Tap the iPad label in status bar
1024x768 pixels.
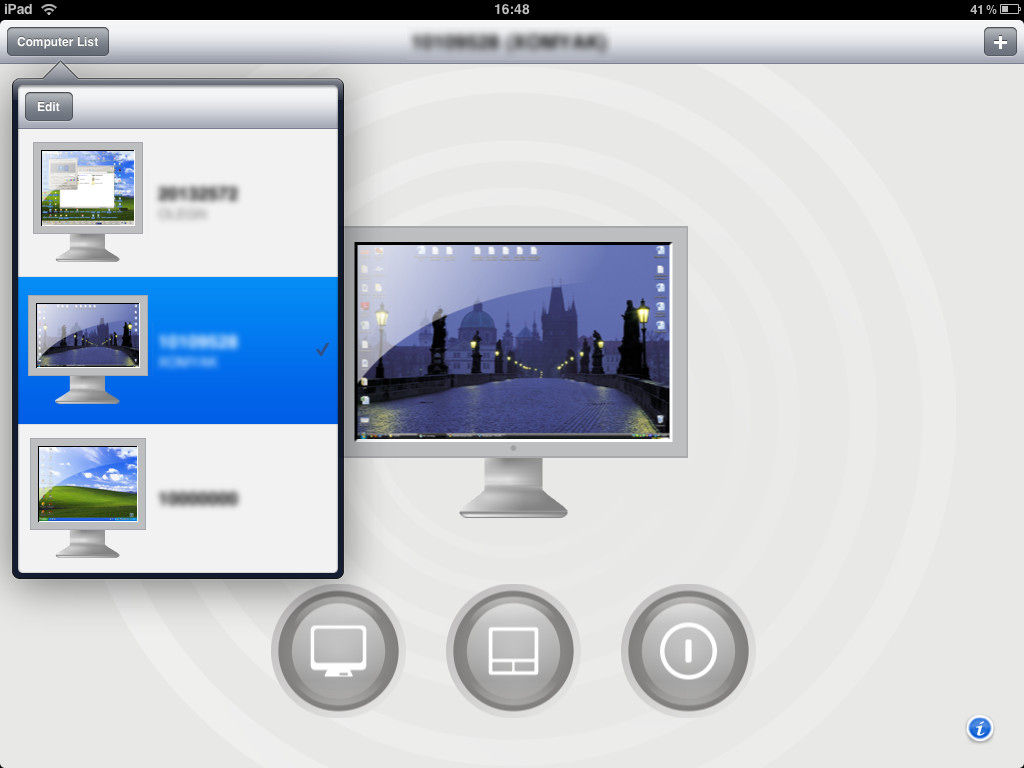(18, 9)
